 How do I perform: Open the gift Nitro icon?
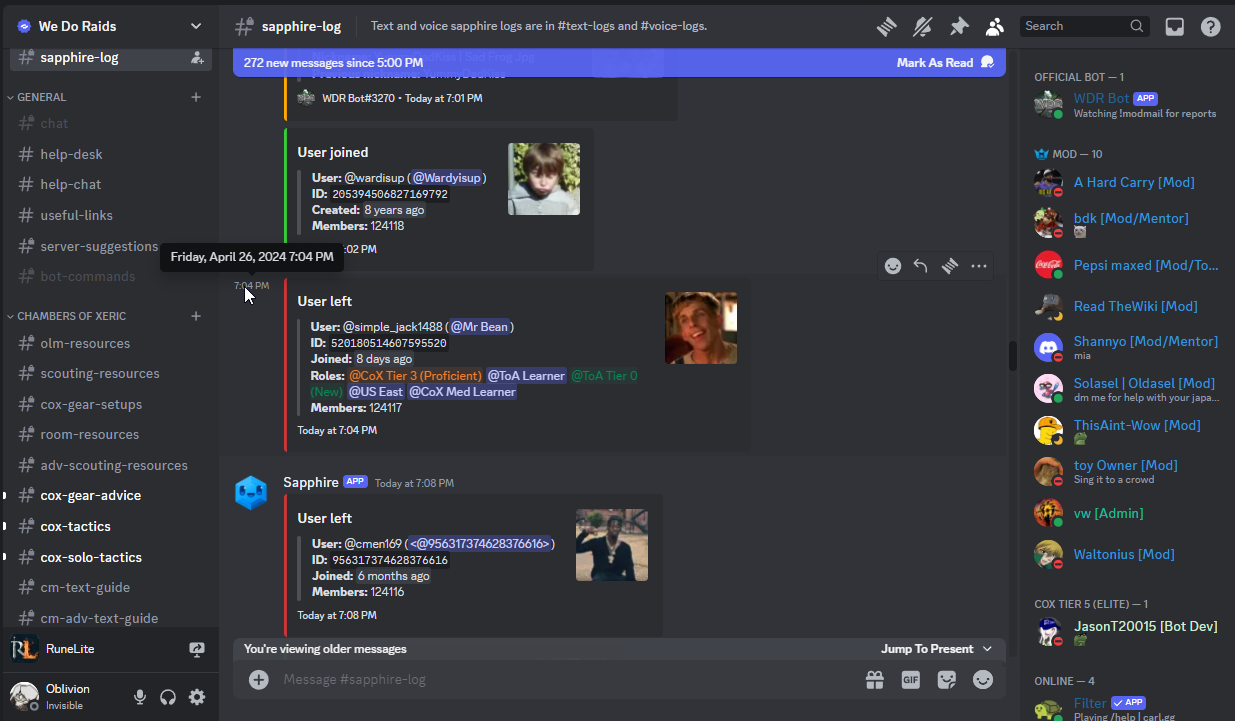[875, 680]
